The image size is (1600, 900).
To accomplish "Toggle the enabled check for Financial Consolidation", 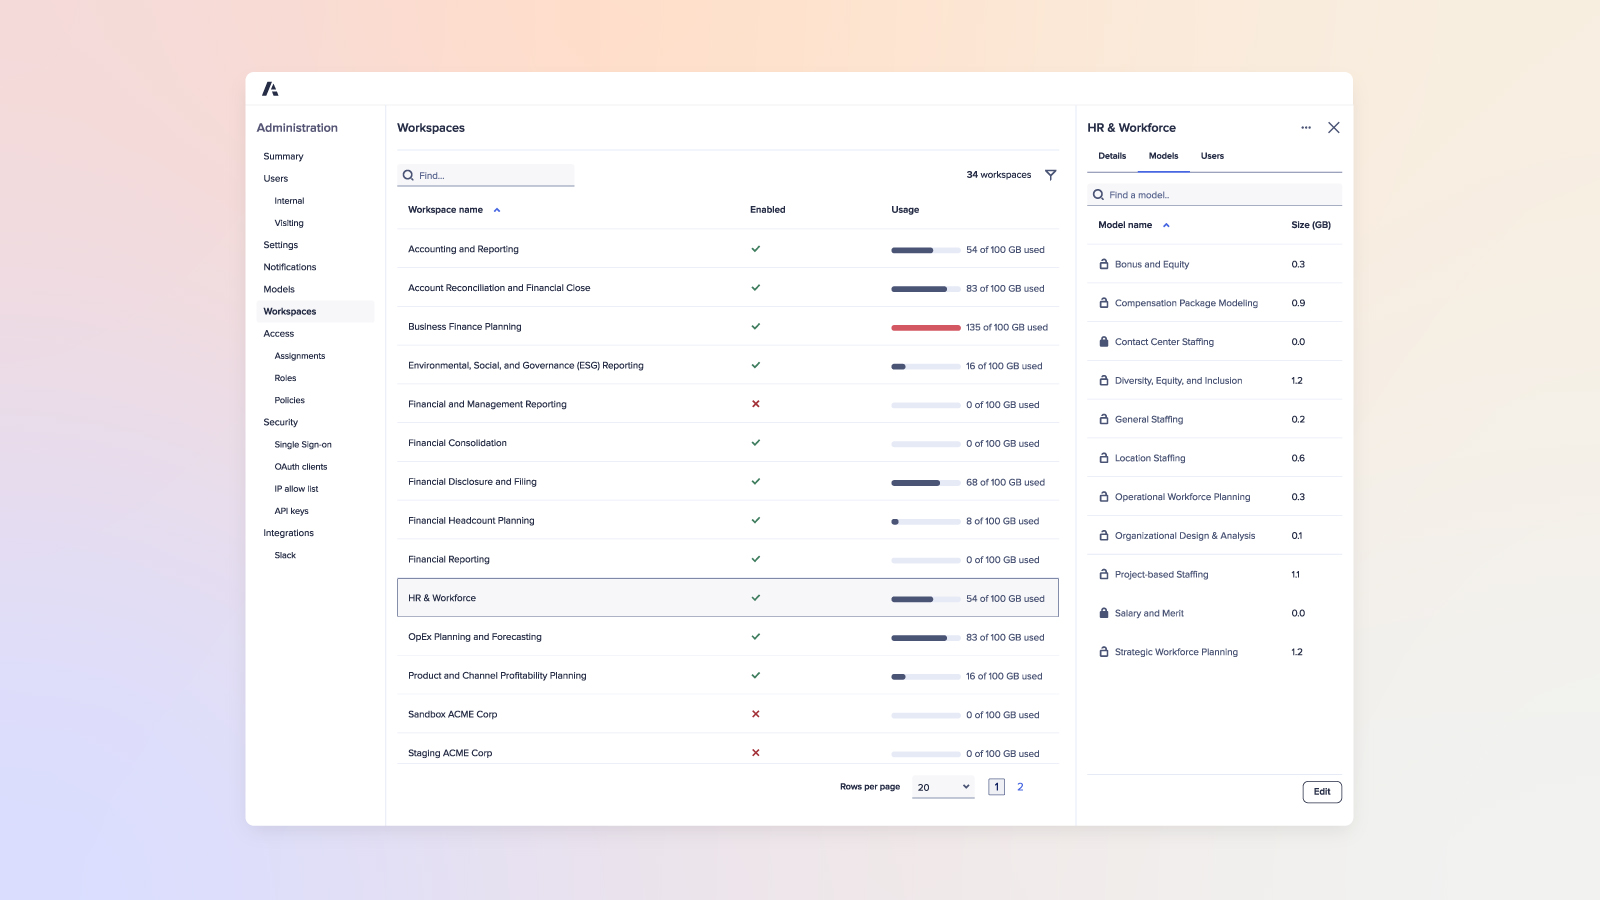I will (x=756, y=442).
